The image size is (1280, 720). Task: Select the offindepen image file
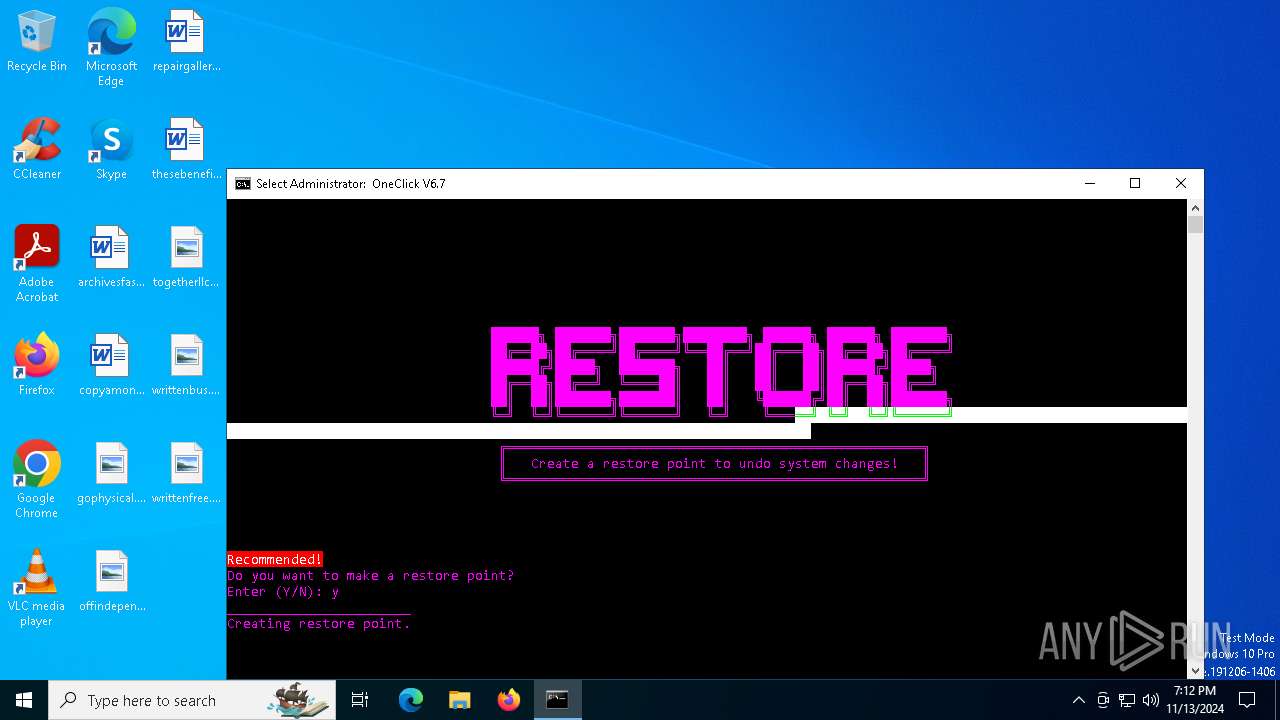pyautogui.click(x=111, y=581)
